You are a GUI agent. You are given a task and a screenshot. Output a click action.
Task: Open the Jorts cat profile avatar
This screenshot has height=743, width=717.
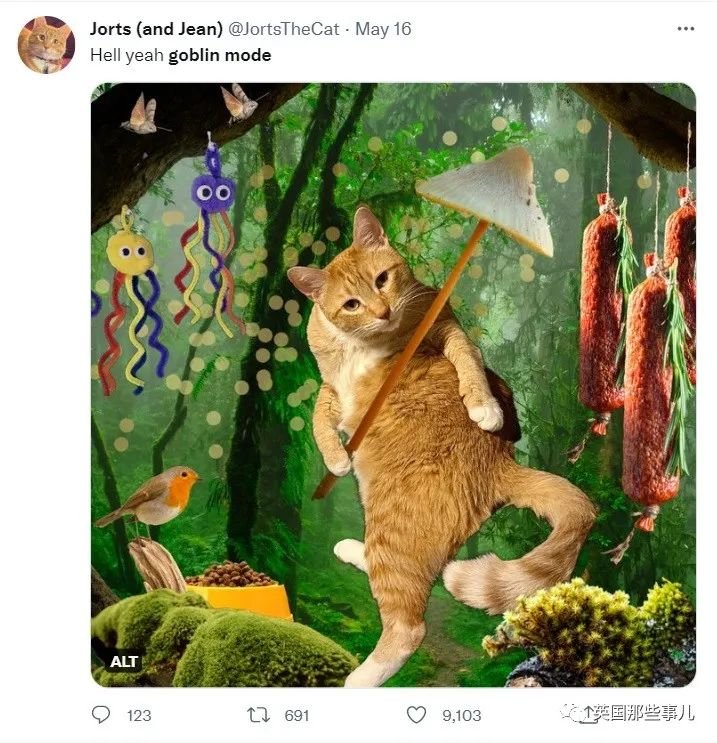pos(46,45)
